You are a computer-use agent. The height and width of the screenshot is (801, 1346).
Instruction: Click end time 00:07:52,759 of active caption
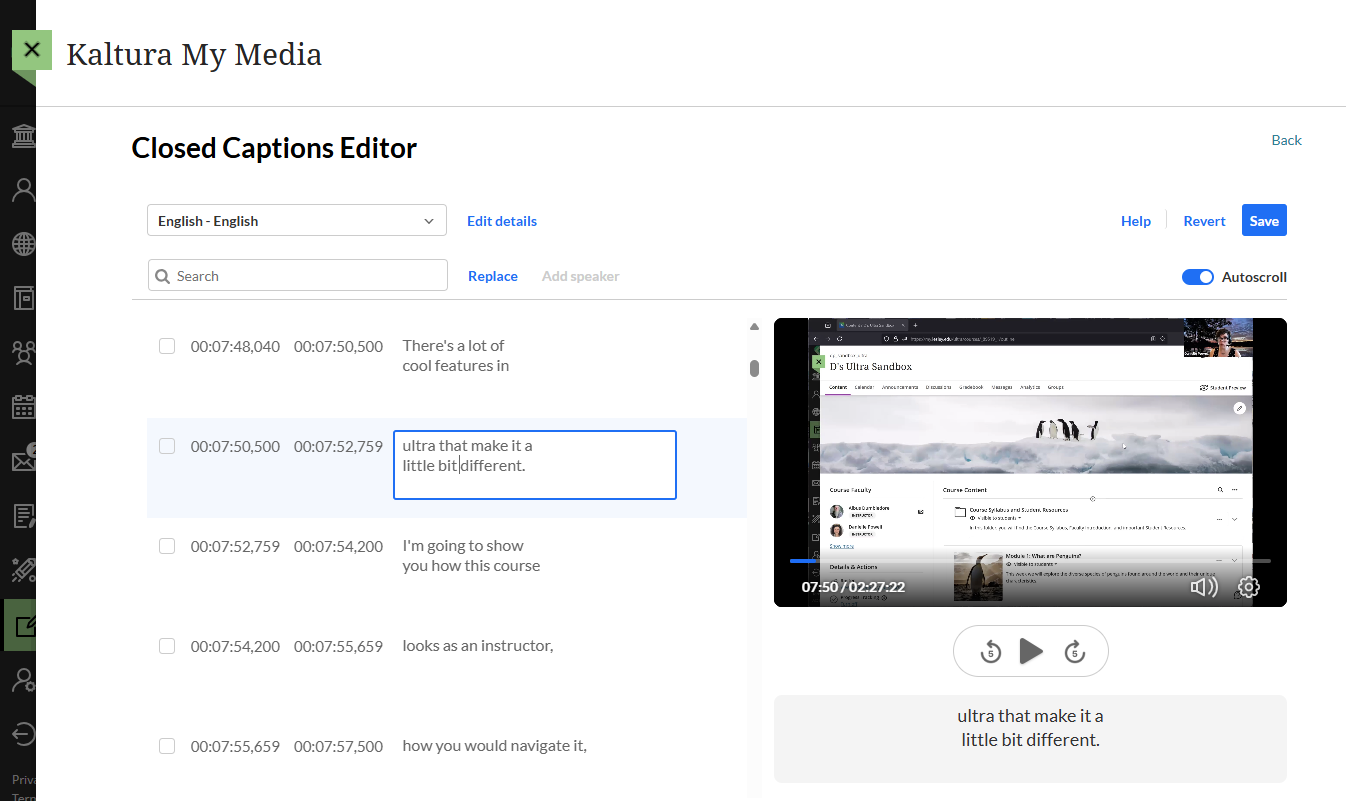pyautogui.click(x=338, y=446)
